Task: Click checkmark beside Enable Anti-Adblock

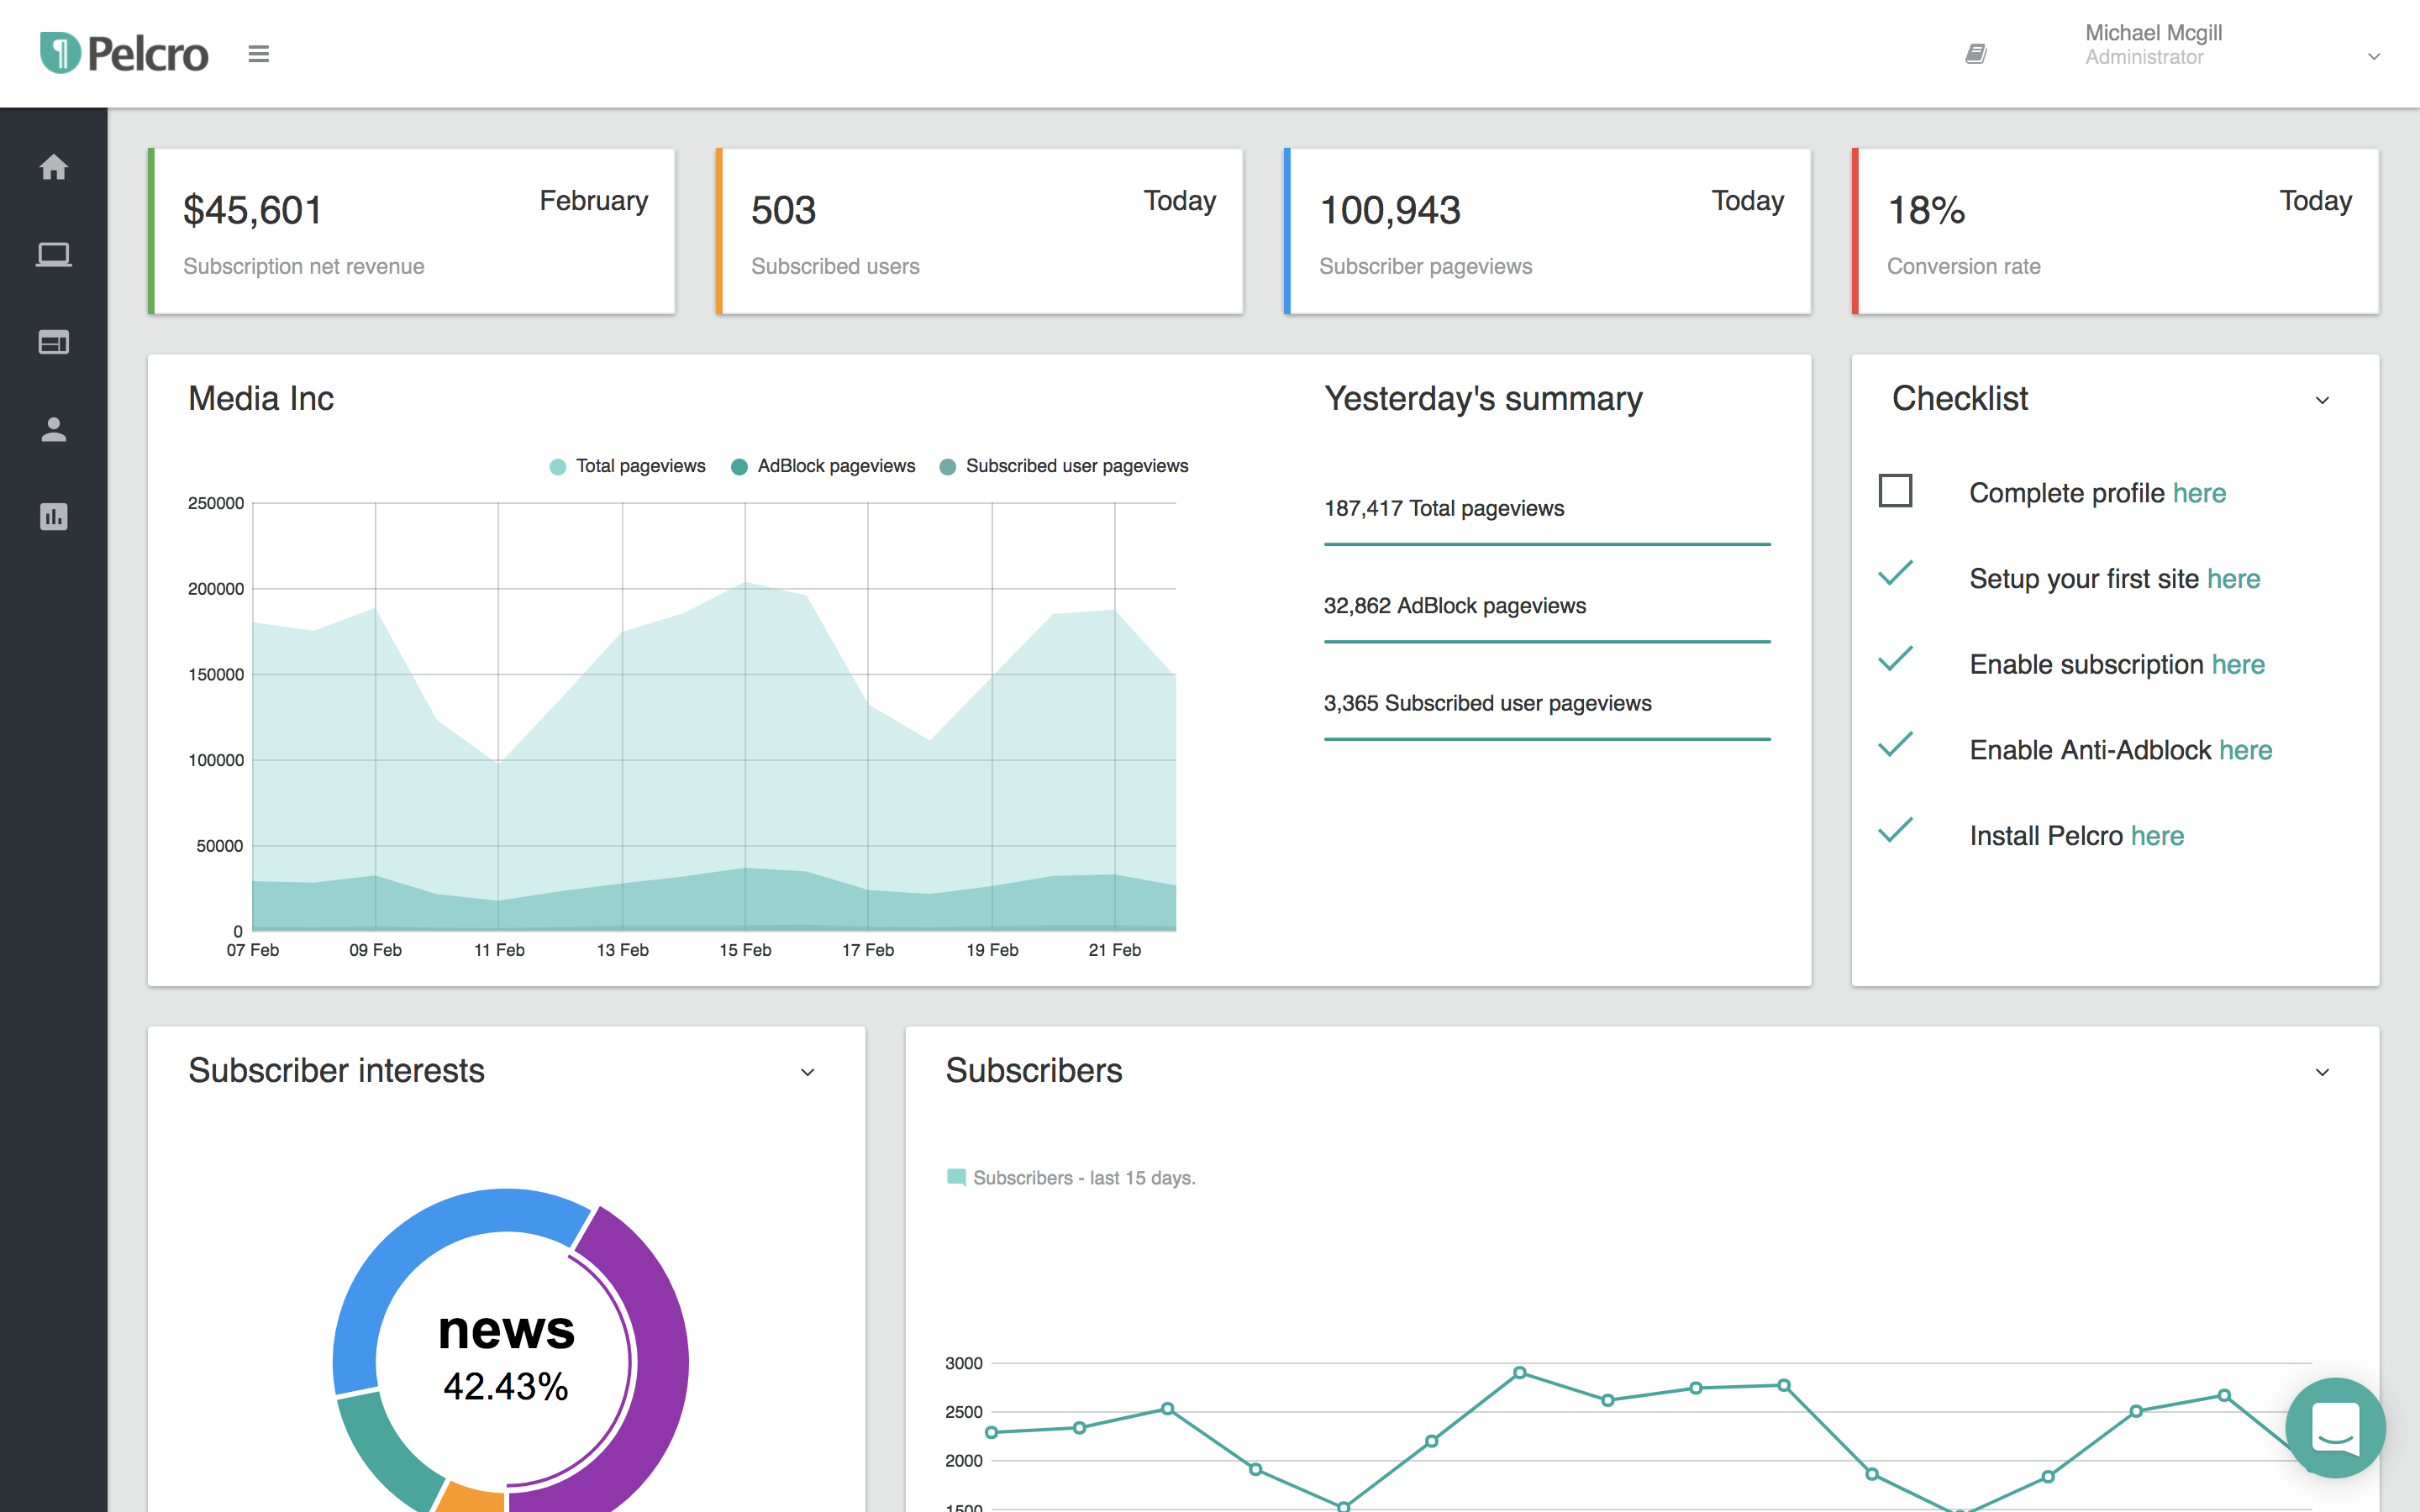Action: (1895, 745)
